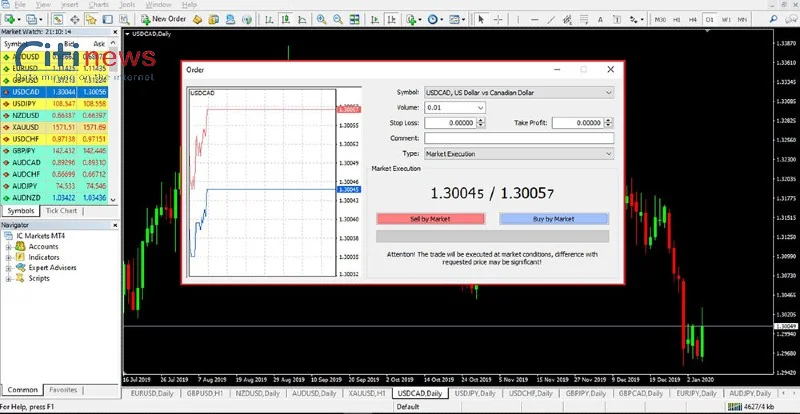Click Buy by Market button
The image size is (800, 414).
tap(554, 219)
